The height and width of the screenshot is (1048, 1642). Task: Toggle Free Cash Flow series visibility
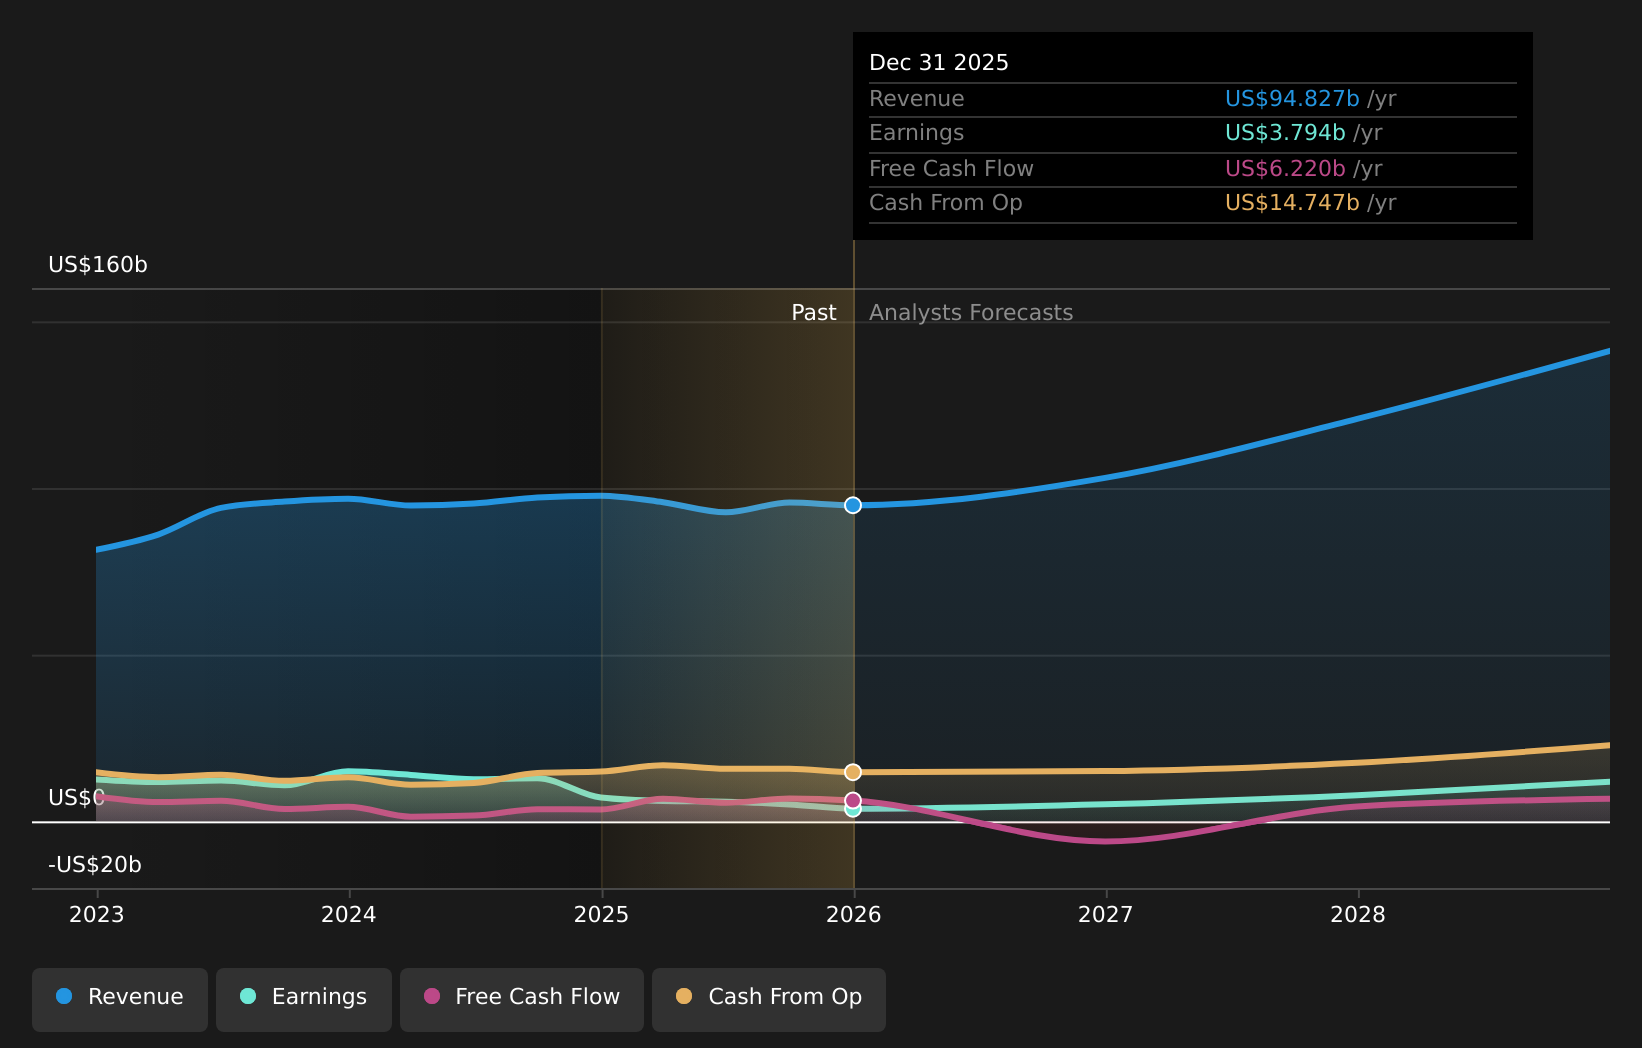pyautogui.click(x=521, y=997)
